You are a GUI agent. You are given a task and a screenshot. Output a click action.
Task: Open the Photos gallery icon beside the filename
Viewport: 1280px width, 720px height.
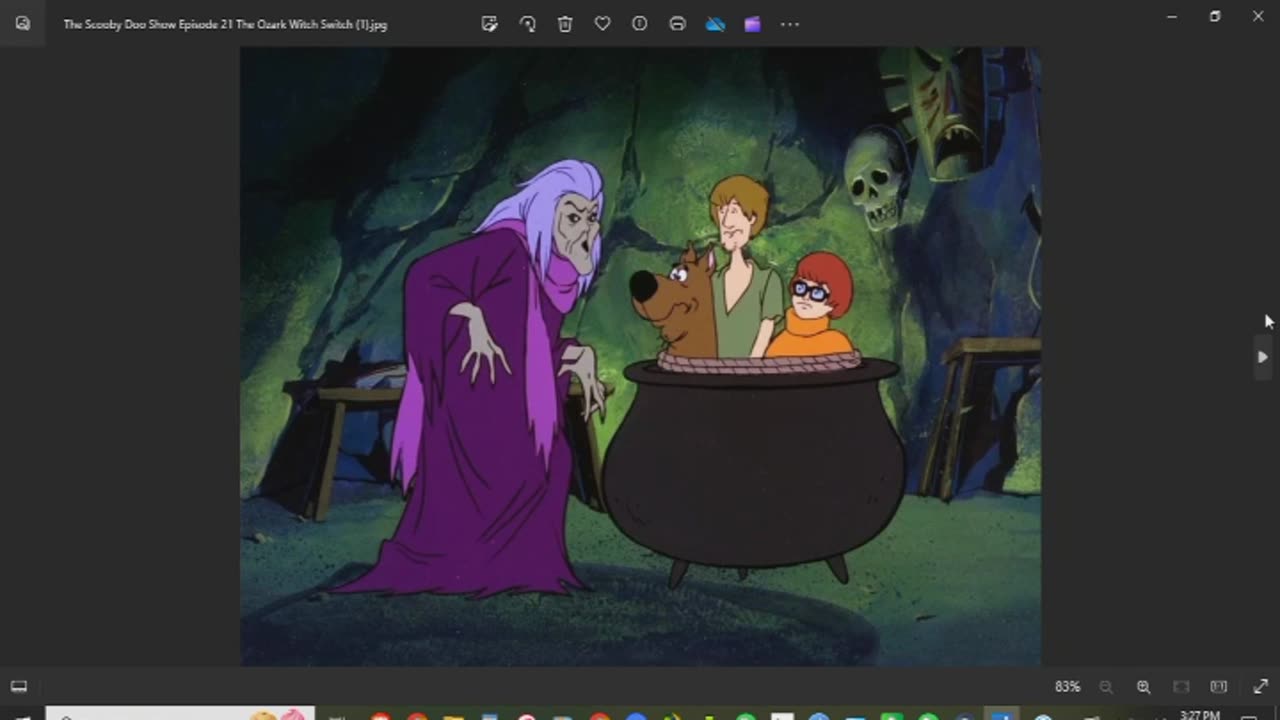point(22,24)
